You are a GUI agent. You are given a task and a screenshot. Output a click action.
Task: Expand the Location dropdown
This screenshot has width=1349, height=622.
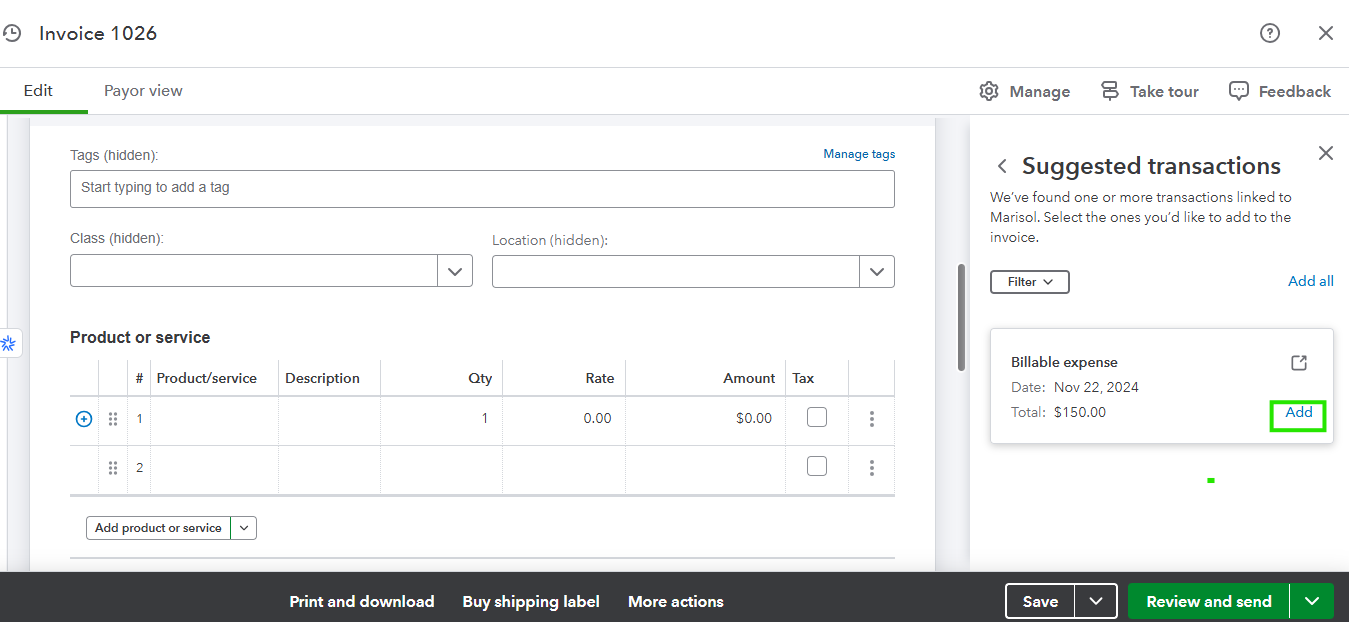(877, 270)
